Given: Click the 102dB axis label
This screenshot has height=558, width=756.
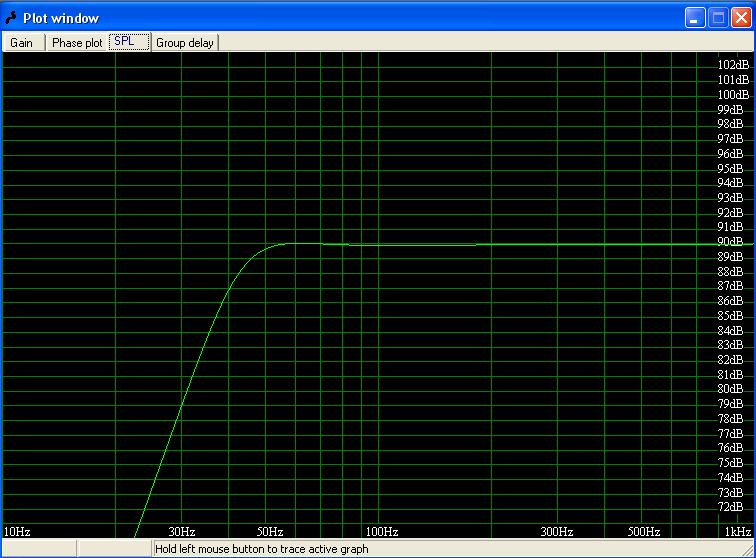Looking at the screenshot, I should pyautogui.click(x=733, y=65).
